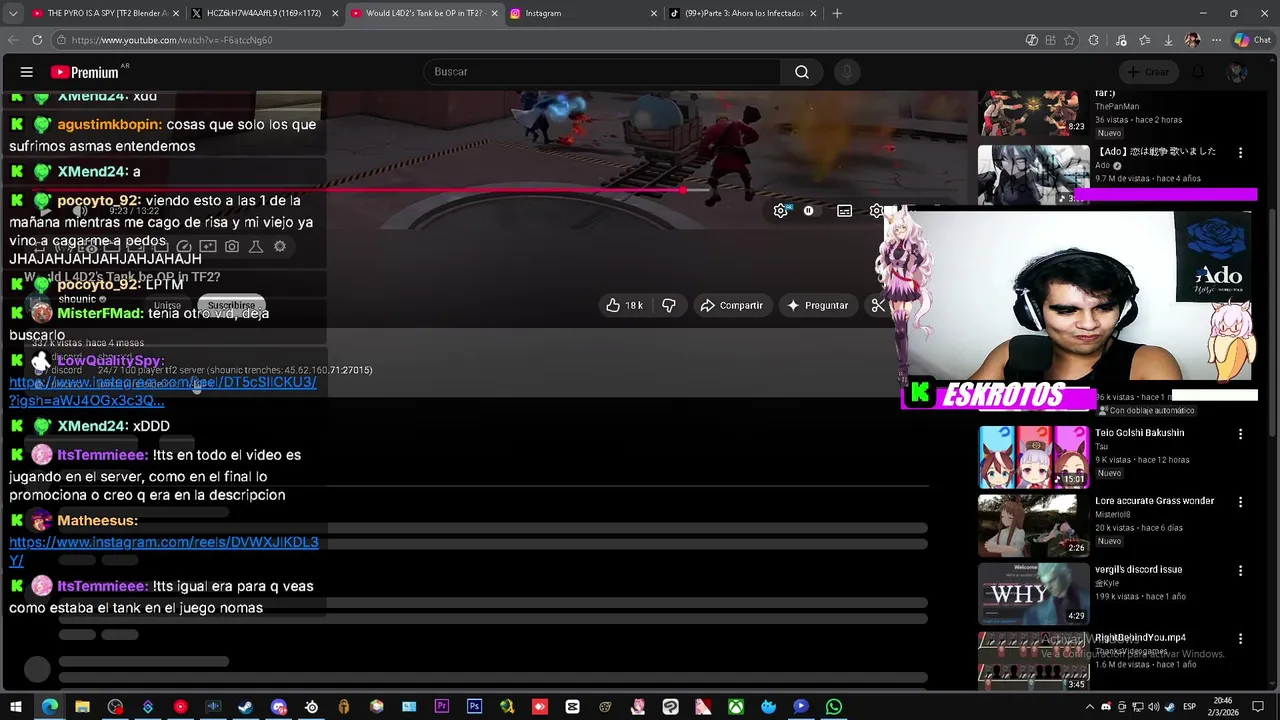The width and height of the screenshot is (1280, 720).
Task: Open options for Teio Golshi Bakushin video
Action: [1240, 434]
